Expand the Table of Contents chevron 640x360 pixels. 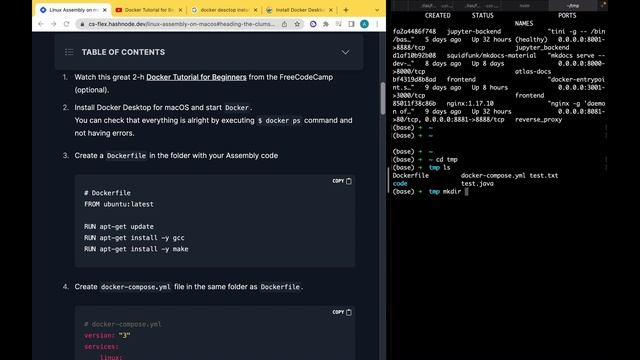click(x=345, y=52)
